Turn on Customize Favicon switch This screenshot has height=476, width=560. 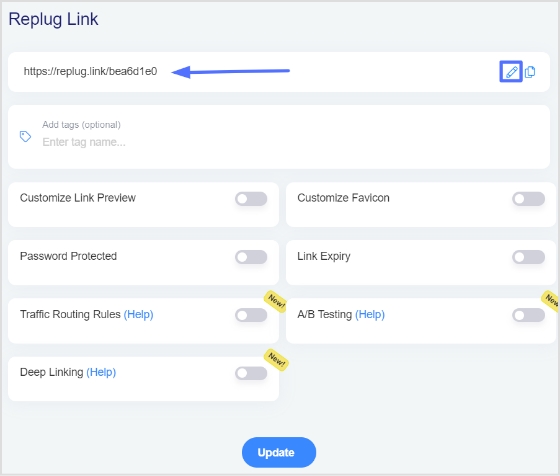click(529, 199)
